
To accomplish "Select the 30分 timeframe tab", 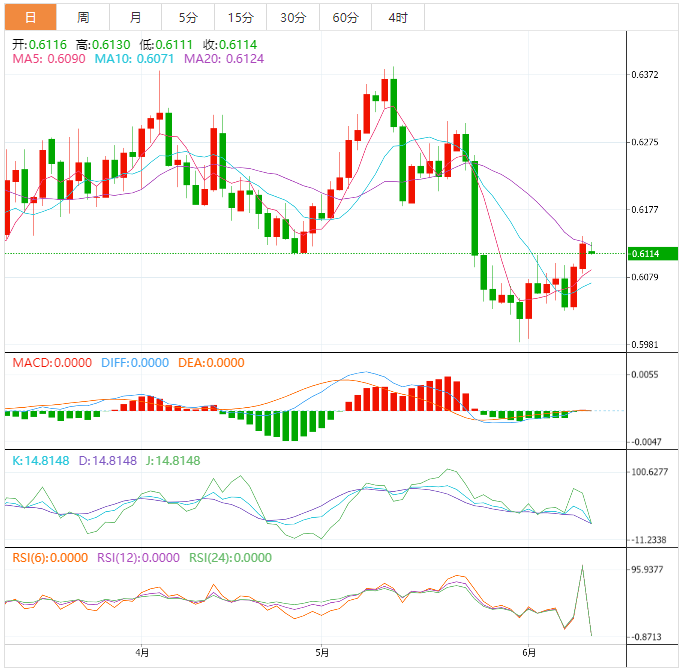I will 293,17.
